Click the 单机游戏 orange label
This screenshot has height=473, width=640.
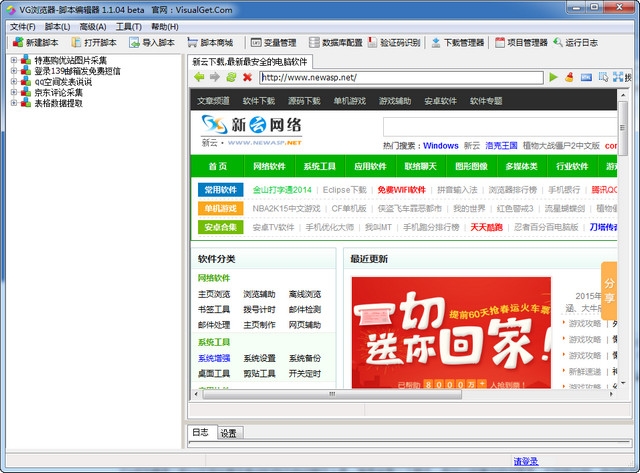(220, 208)
